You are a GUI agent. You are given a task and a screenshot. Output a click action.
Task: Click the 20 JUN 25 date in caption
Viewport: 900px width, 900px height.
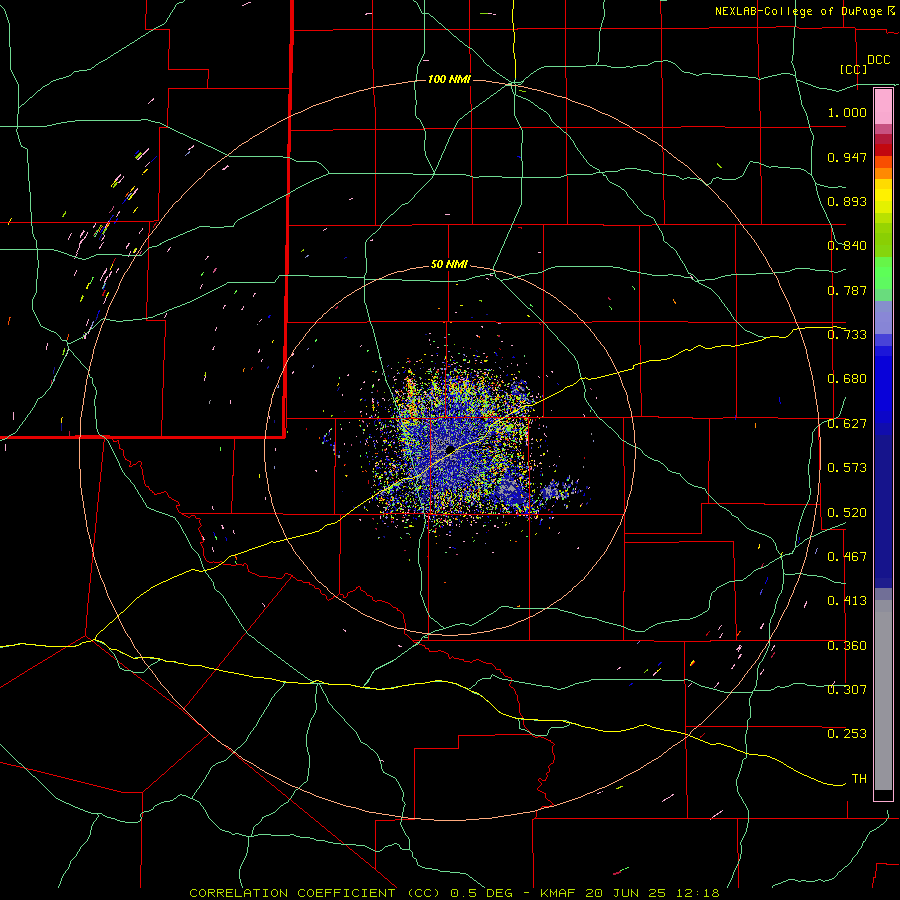[x=626, y=893]
